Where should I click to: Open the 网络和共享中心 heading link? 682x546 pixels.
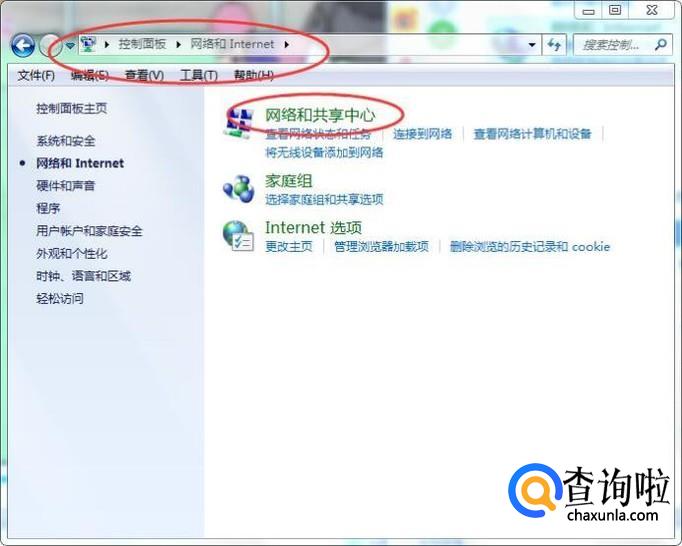point(320,115)
